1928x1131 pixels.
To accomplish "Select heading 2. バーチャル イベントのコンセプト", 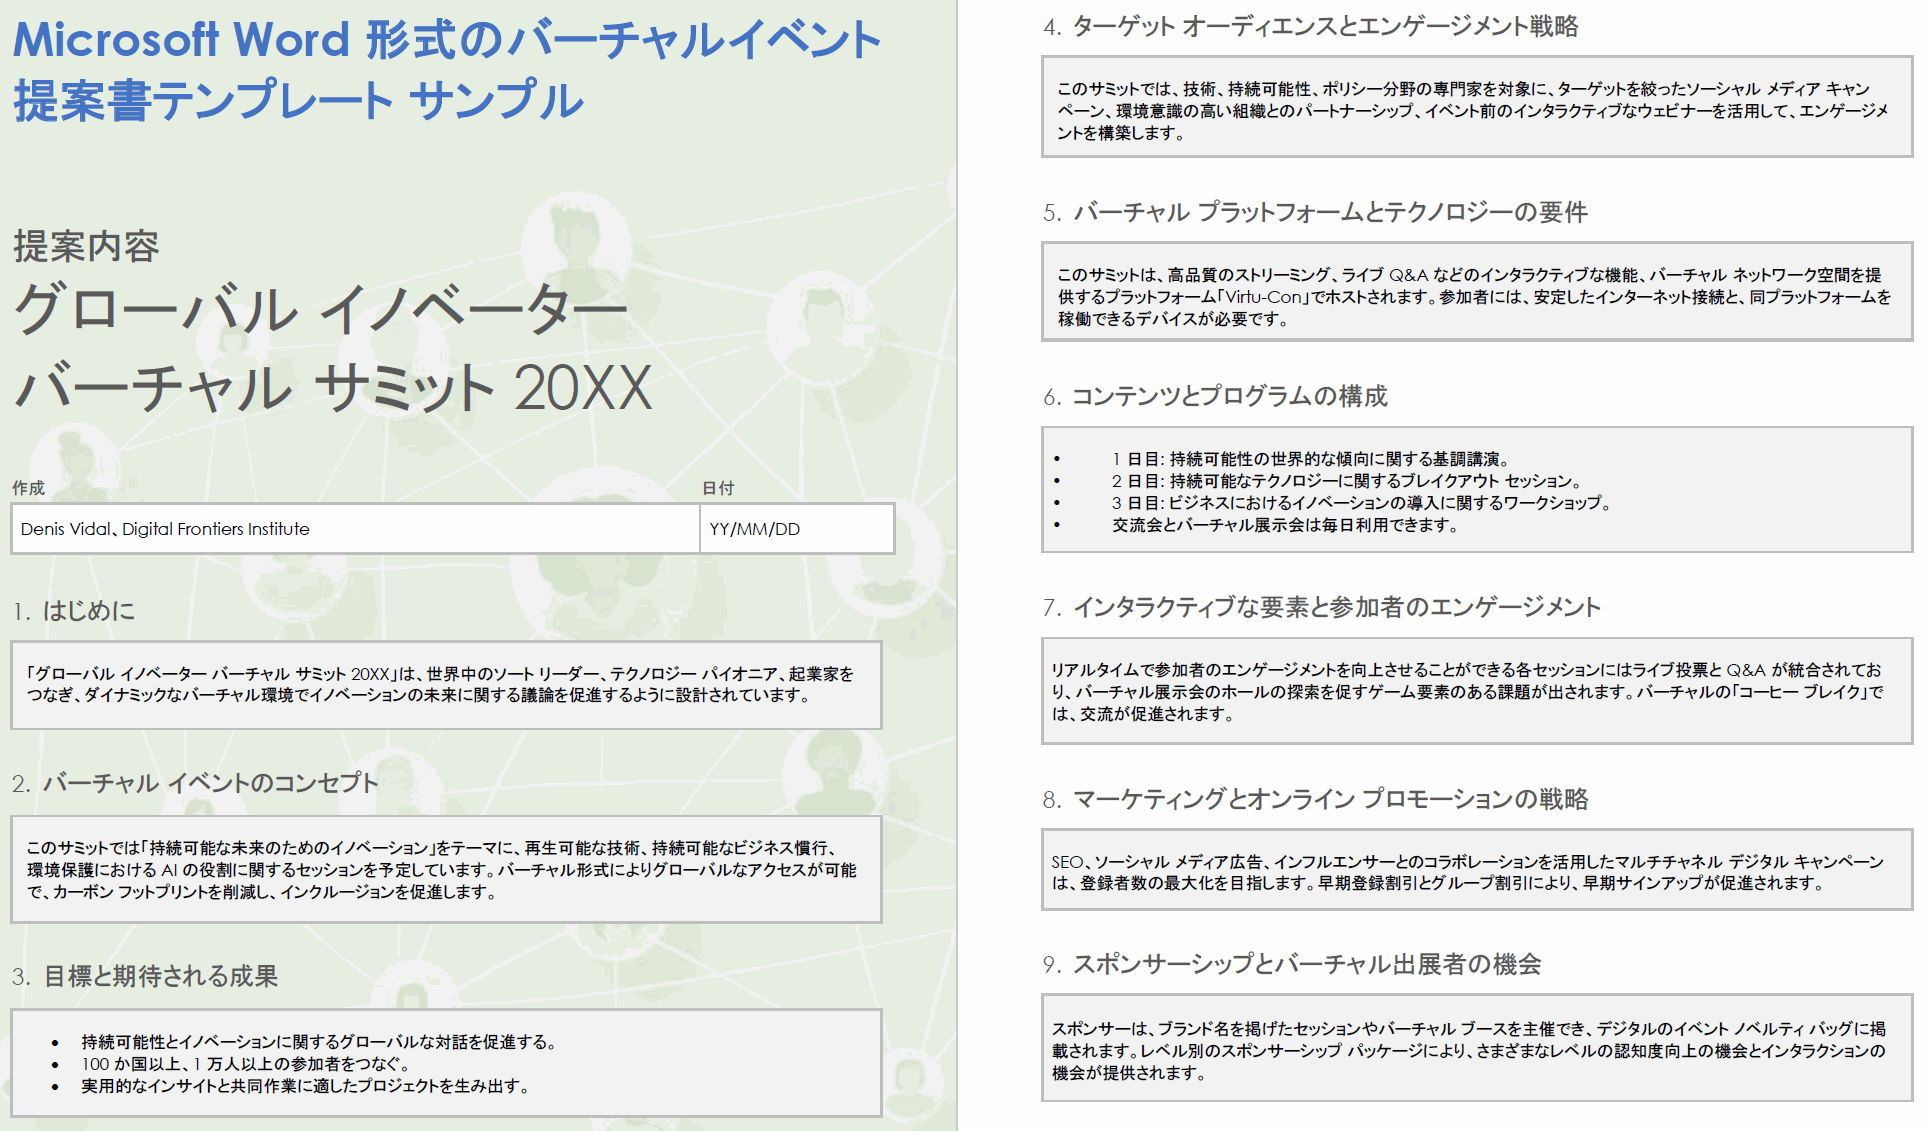I will 195,784.
